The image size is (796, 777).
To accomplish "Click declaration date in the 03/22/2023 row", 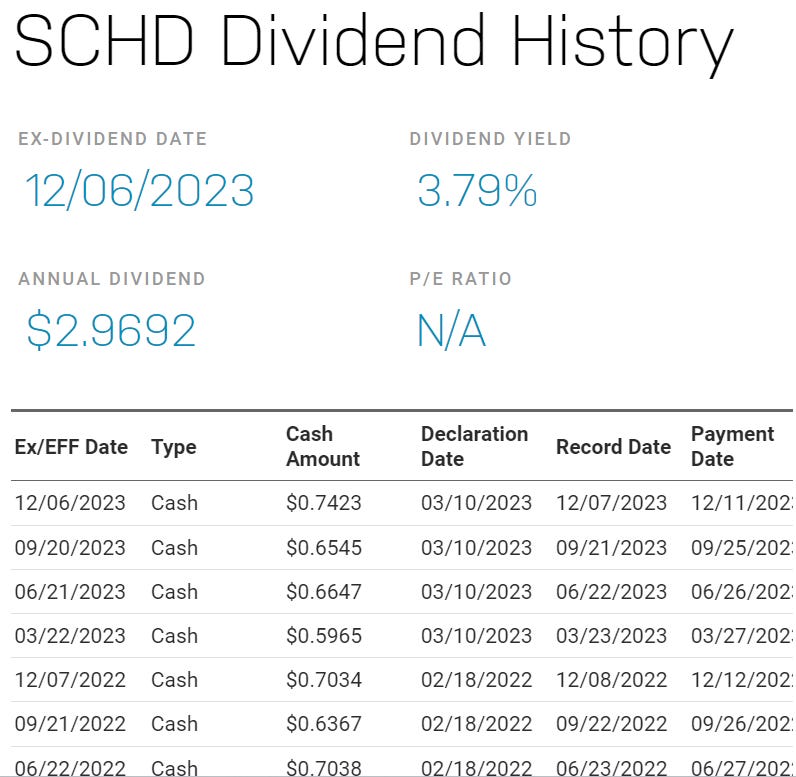I will (x=476, y=636).
